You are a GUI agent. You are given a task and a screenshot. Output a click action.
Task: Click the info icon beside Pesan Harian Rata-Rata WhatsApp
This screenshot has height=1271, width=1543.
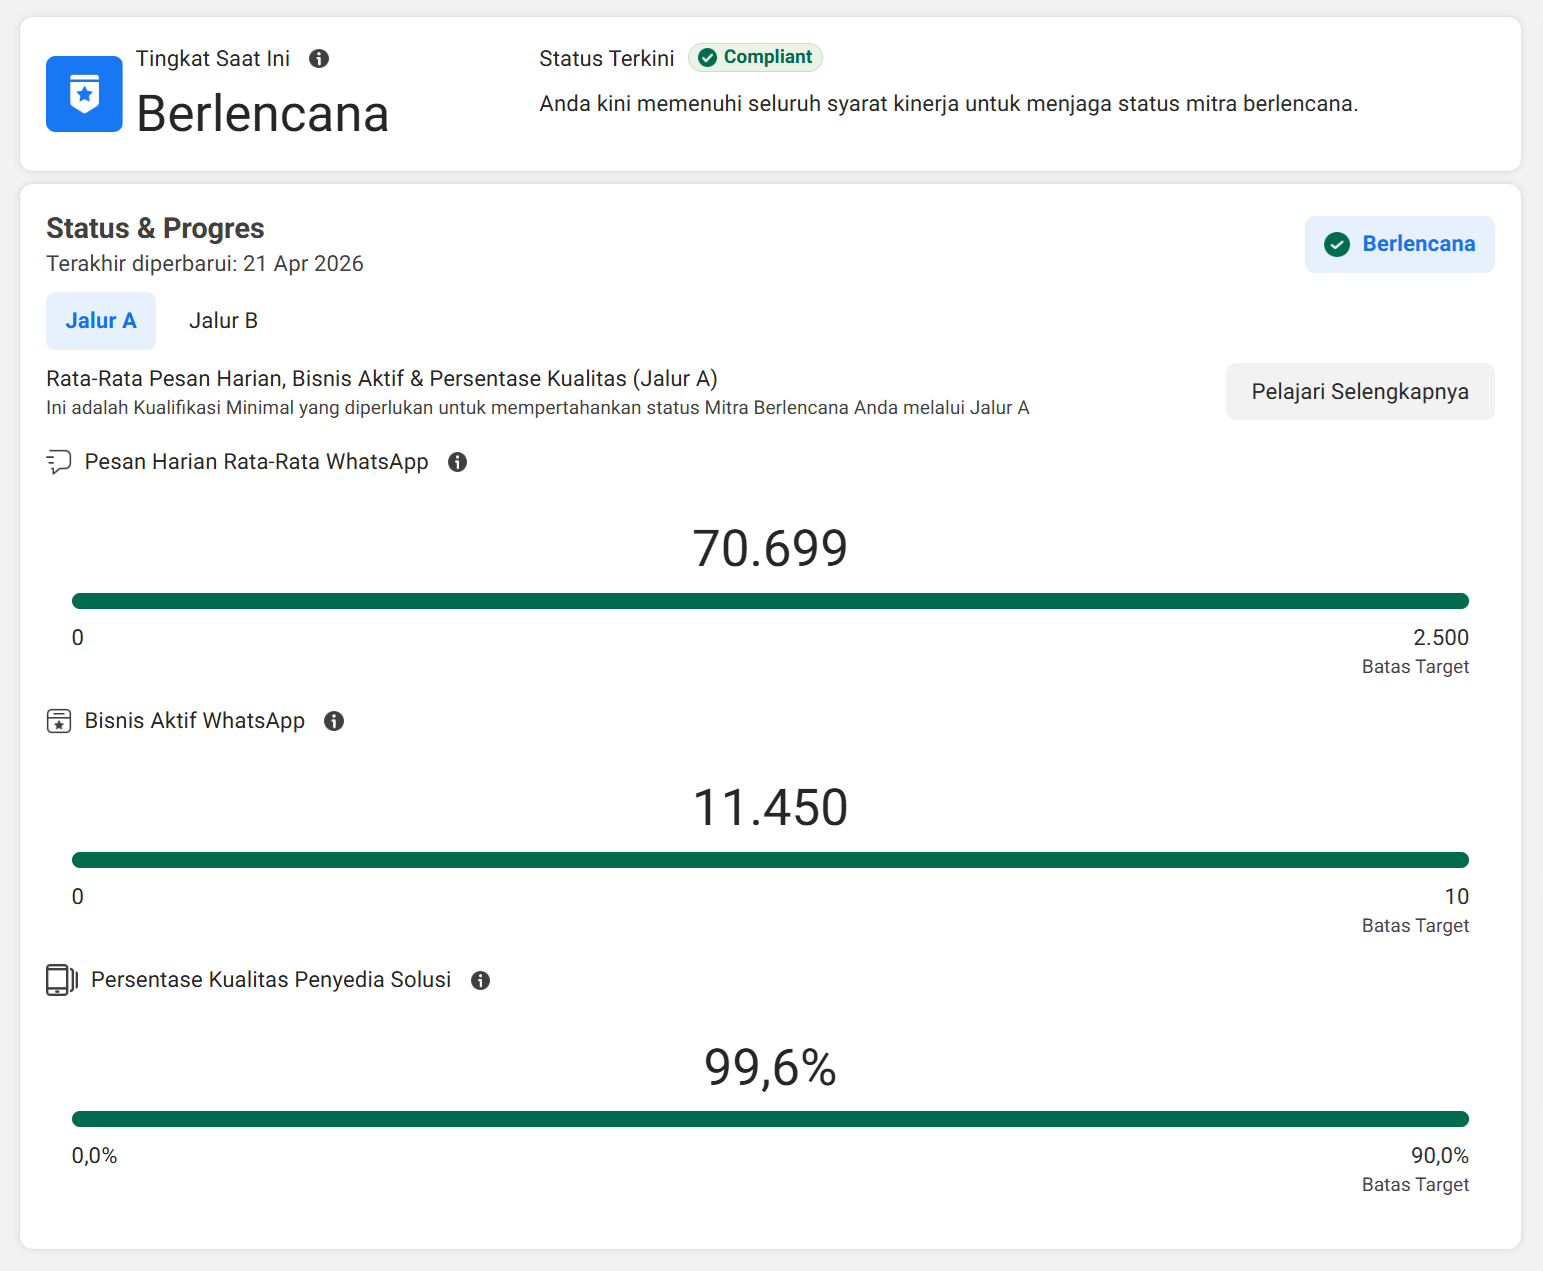(458, 462)
